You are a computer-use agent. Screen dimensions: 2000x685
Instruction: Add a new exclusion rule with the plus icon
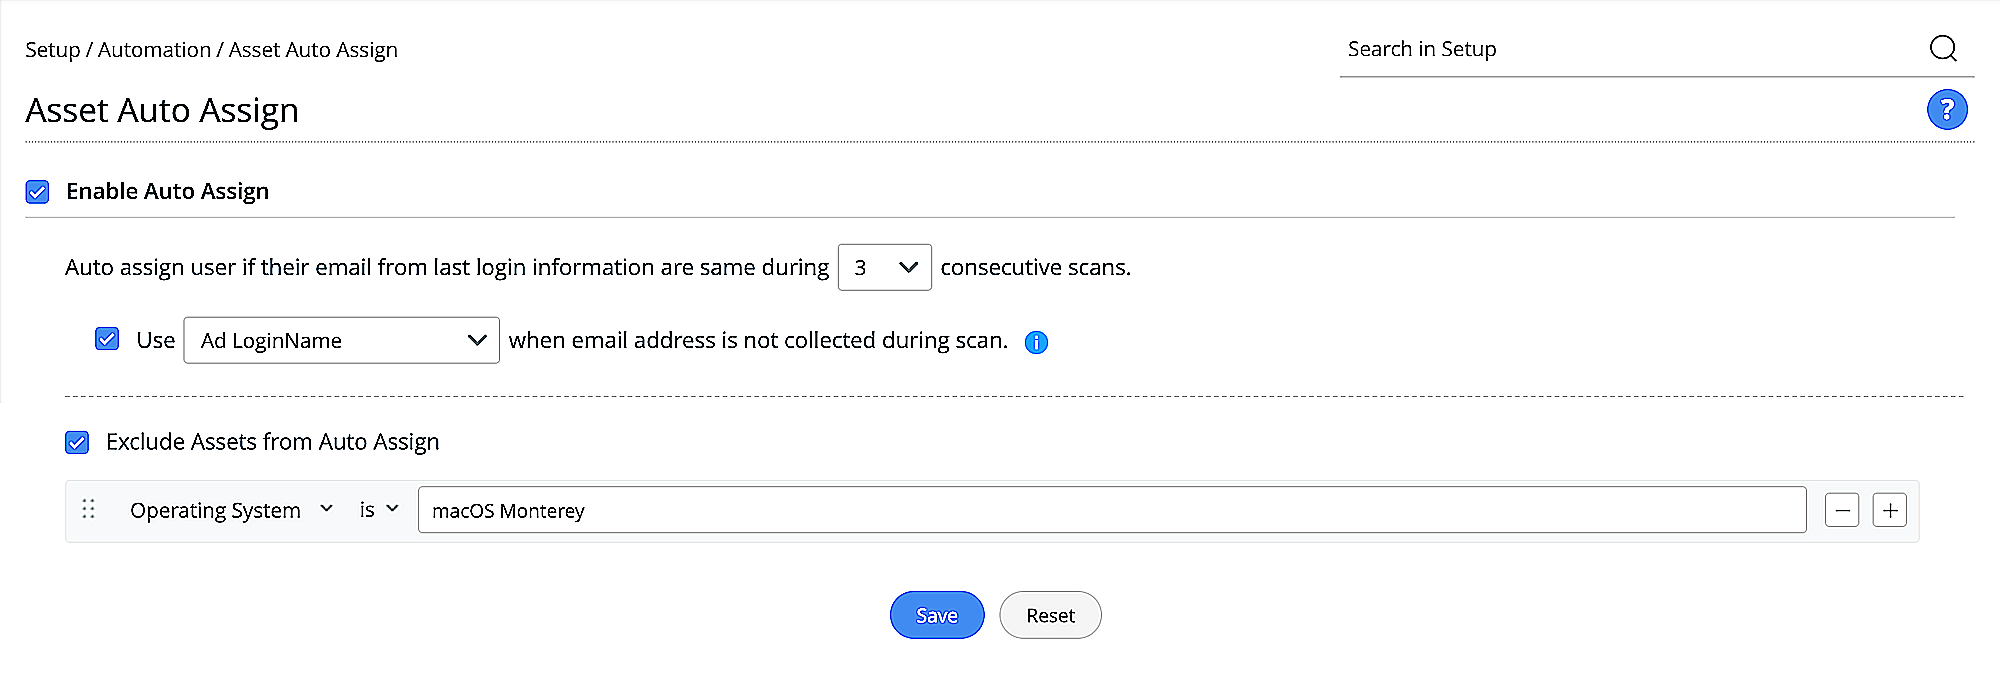pos(1889,509)
